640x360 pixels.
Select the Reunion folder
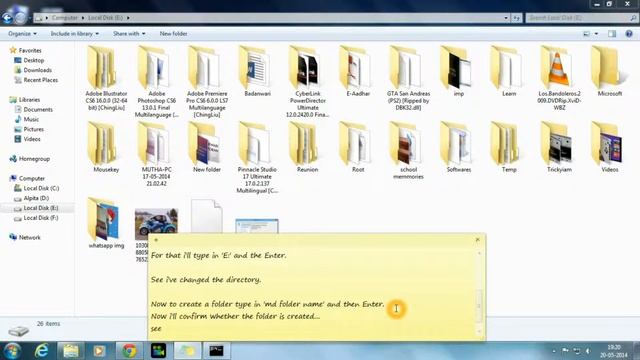pos(307,147)
